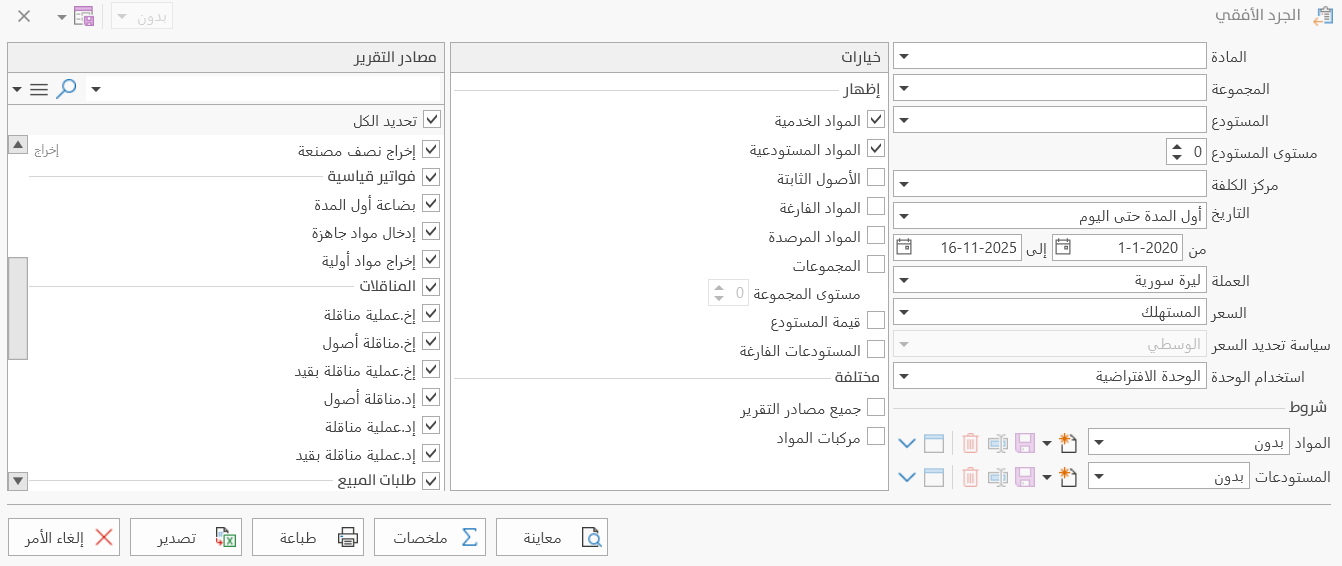The width and height of the screenshot is (1342, 566).
Task: Open arrow beside hamburger icon in sources toolbar
Action: pyautogui.click(x=17, y=89)
